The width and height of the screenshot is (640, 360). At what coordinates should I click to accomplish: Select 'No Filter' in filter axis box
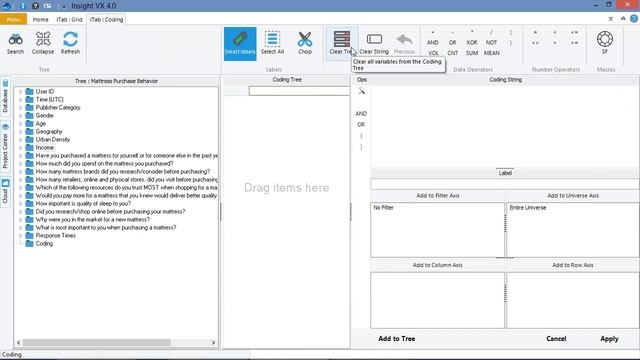tap(383, 208)
